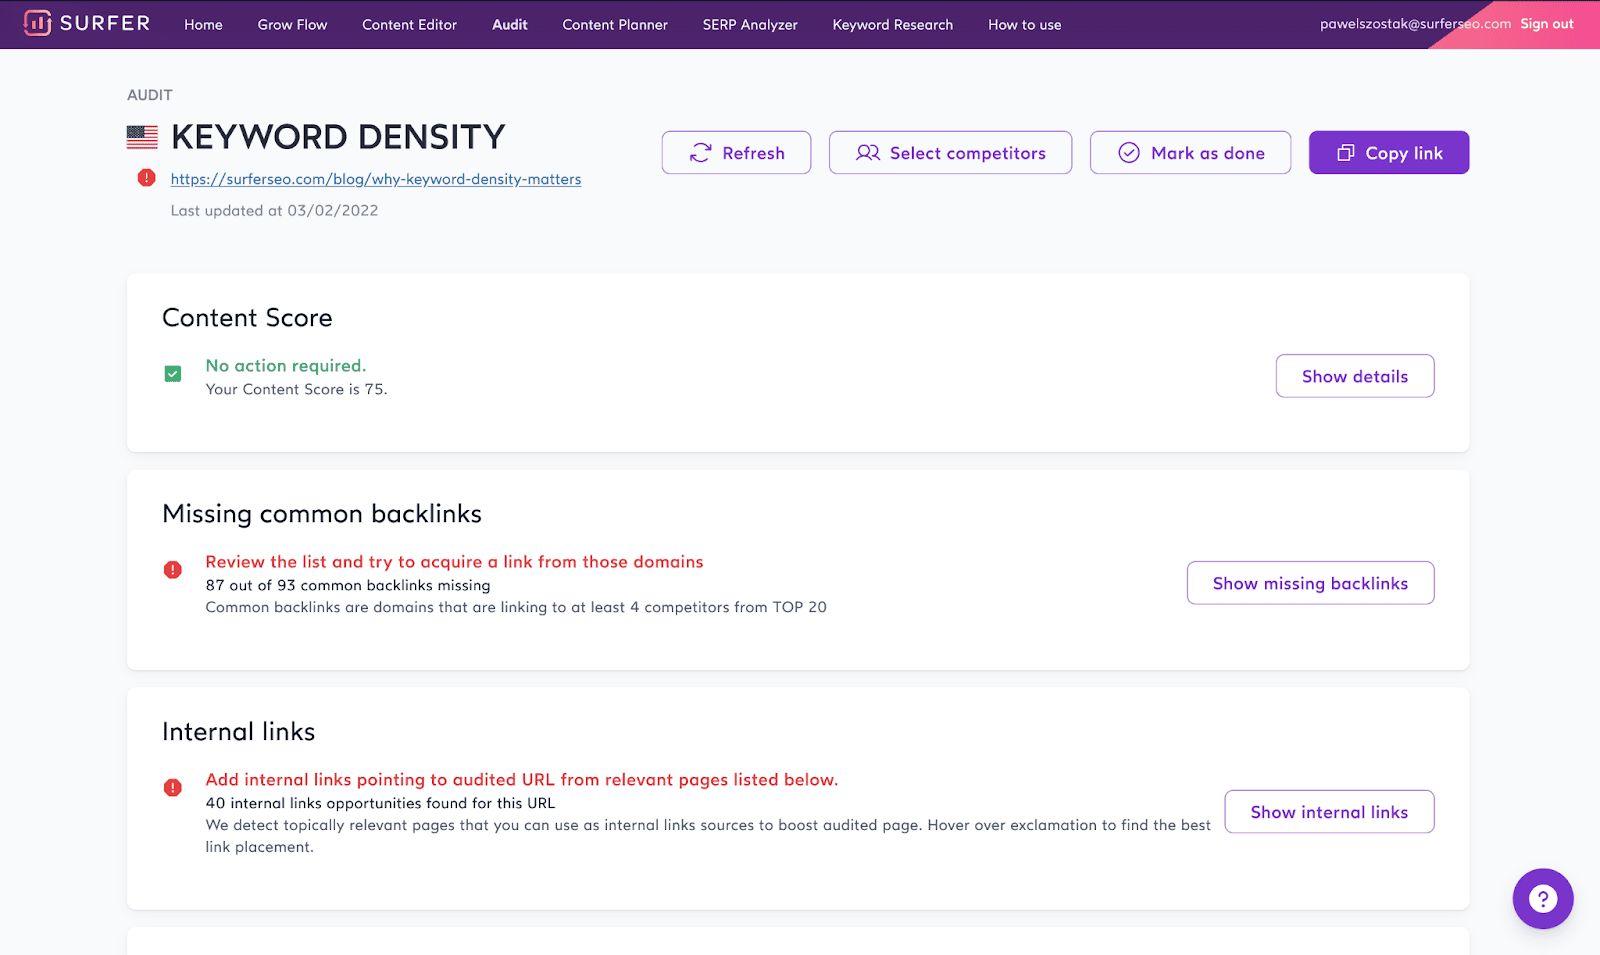Click the AUDIT breadcrumb label

150,95
